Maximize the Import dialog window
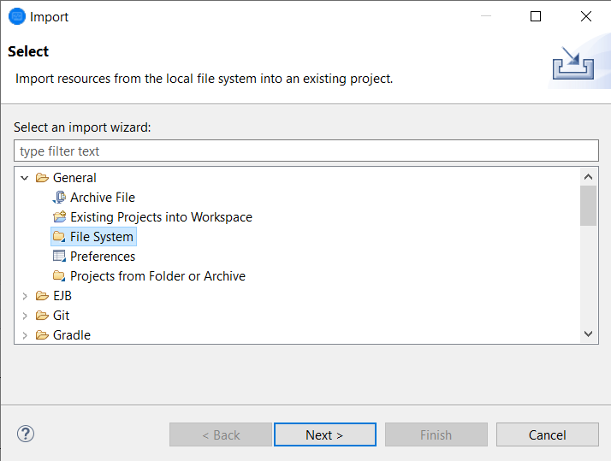 click(536, 16)
